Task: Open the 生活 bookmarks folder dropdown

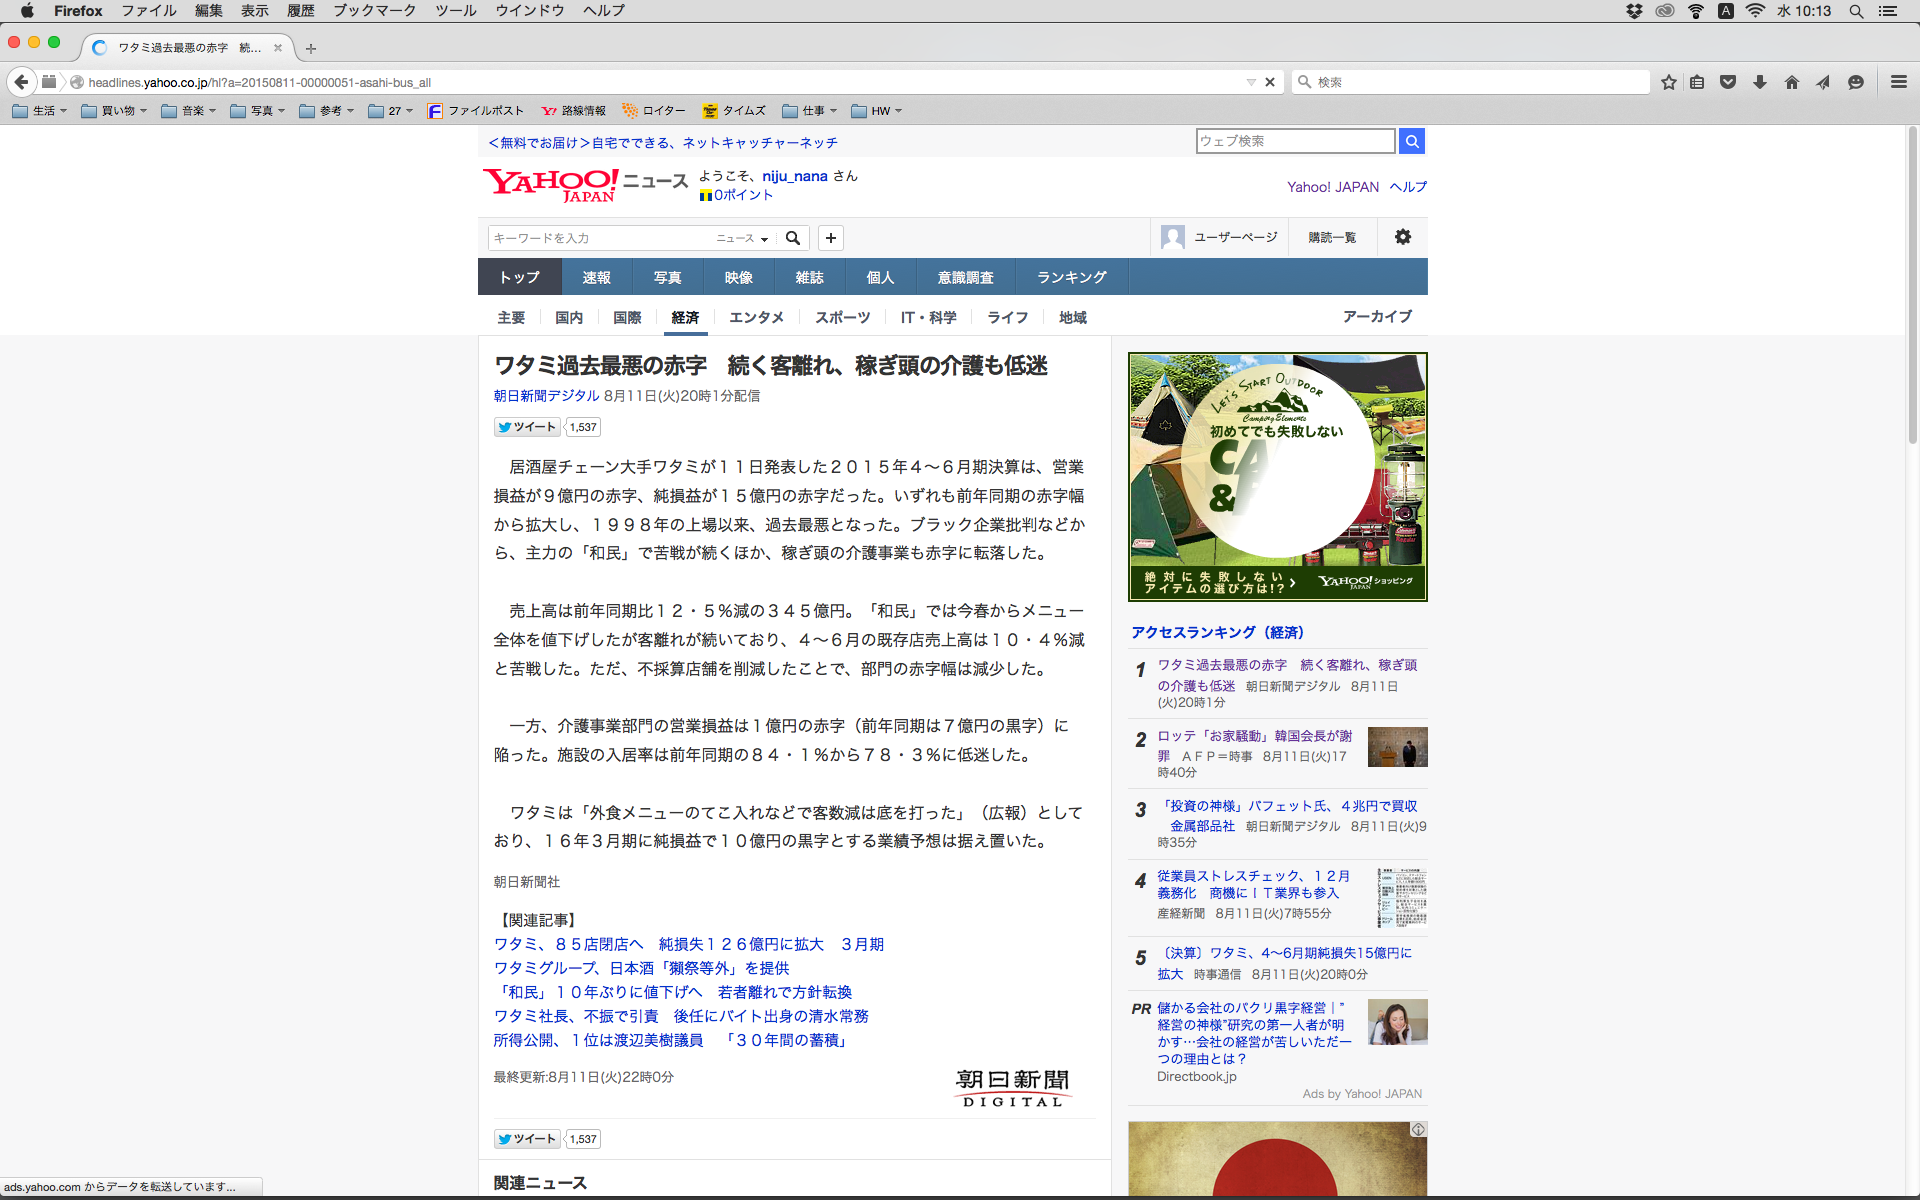Action: click(x=40, y=111)
